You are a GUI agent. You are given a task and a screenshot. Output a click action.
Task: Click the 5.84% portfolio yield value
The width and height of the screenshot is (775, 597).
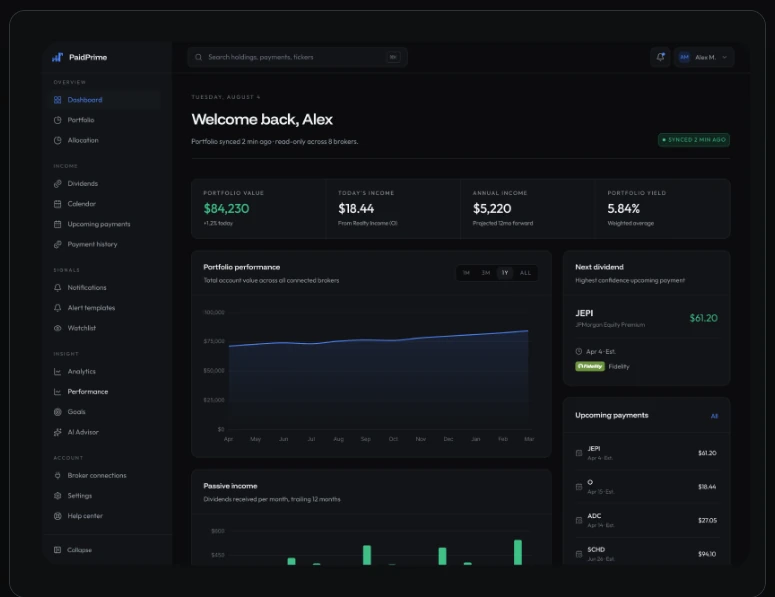click(624, 209)
